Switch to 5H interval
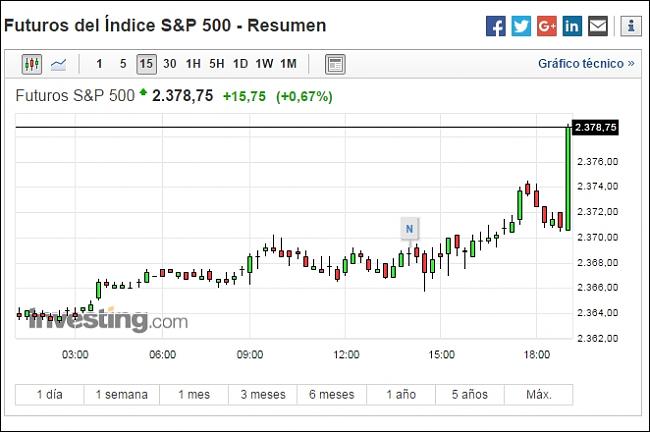The height and width of the screenshot is (432, 650). pos(217,64)
